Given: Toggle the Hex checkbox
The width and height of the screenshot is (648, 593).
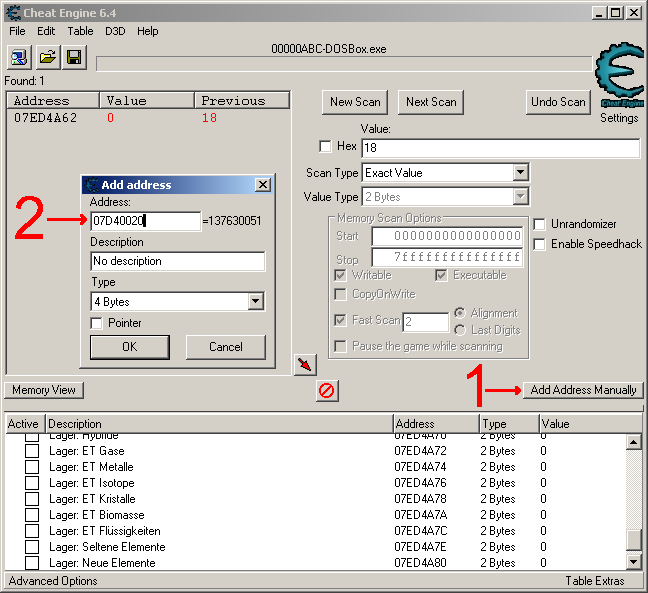Looking at the screenshot, I should (325, 146).
